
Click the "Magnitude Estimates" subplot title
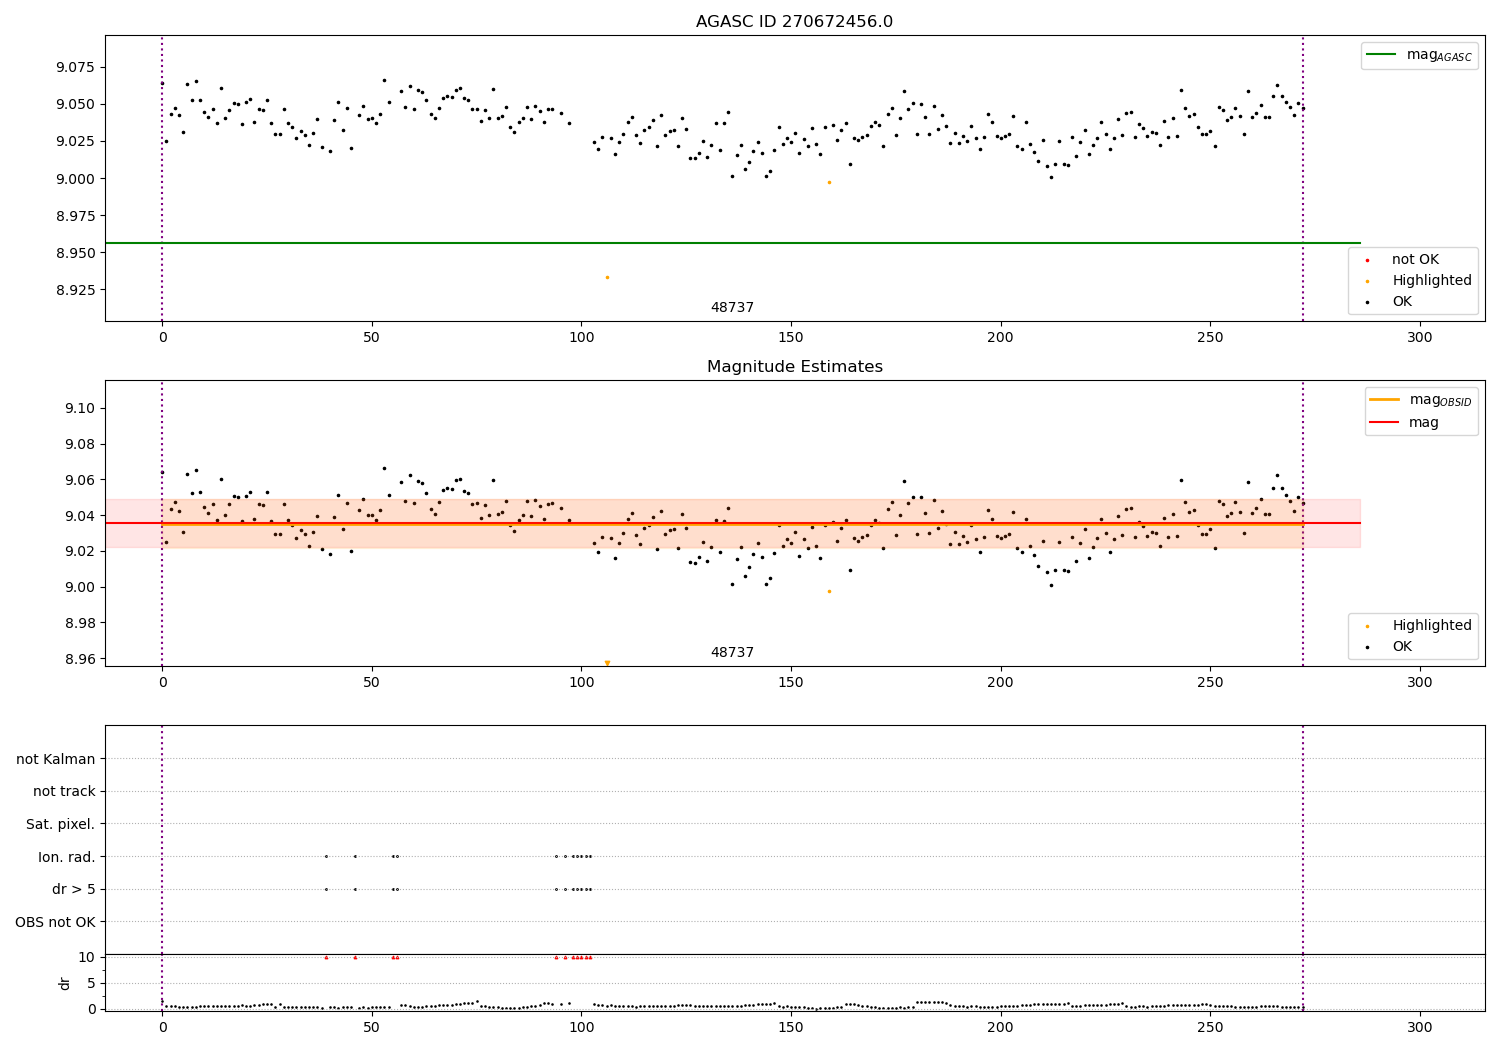click(x=795, y=367)
